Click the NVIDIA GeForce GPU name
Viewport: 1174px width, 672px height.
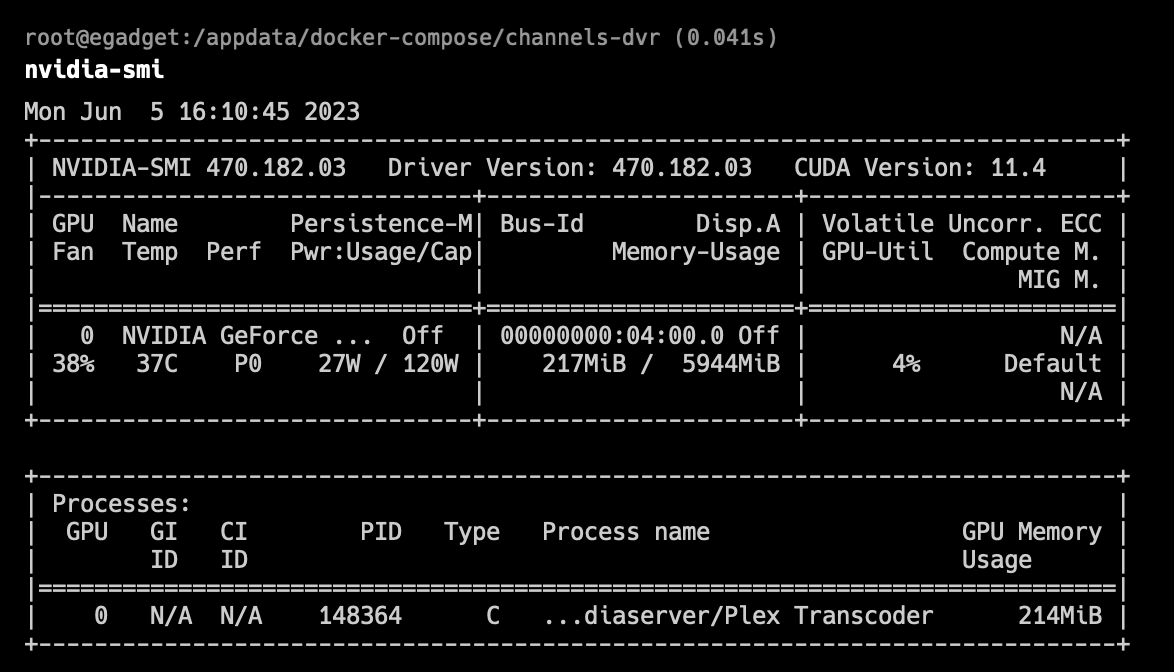coord(220,335)
